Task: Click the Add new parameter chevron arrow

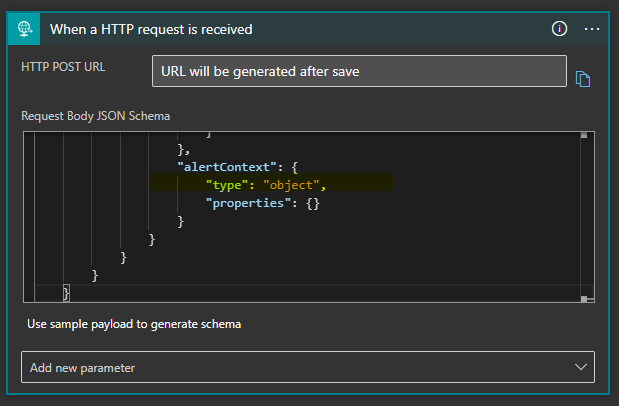Action: coord(580,367)
